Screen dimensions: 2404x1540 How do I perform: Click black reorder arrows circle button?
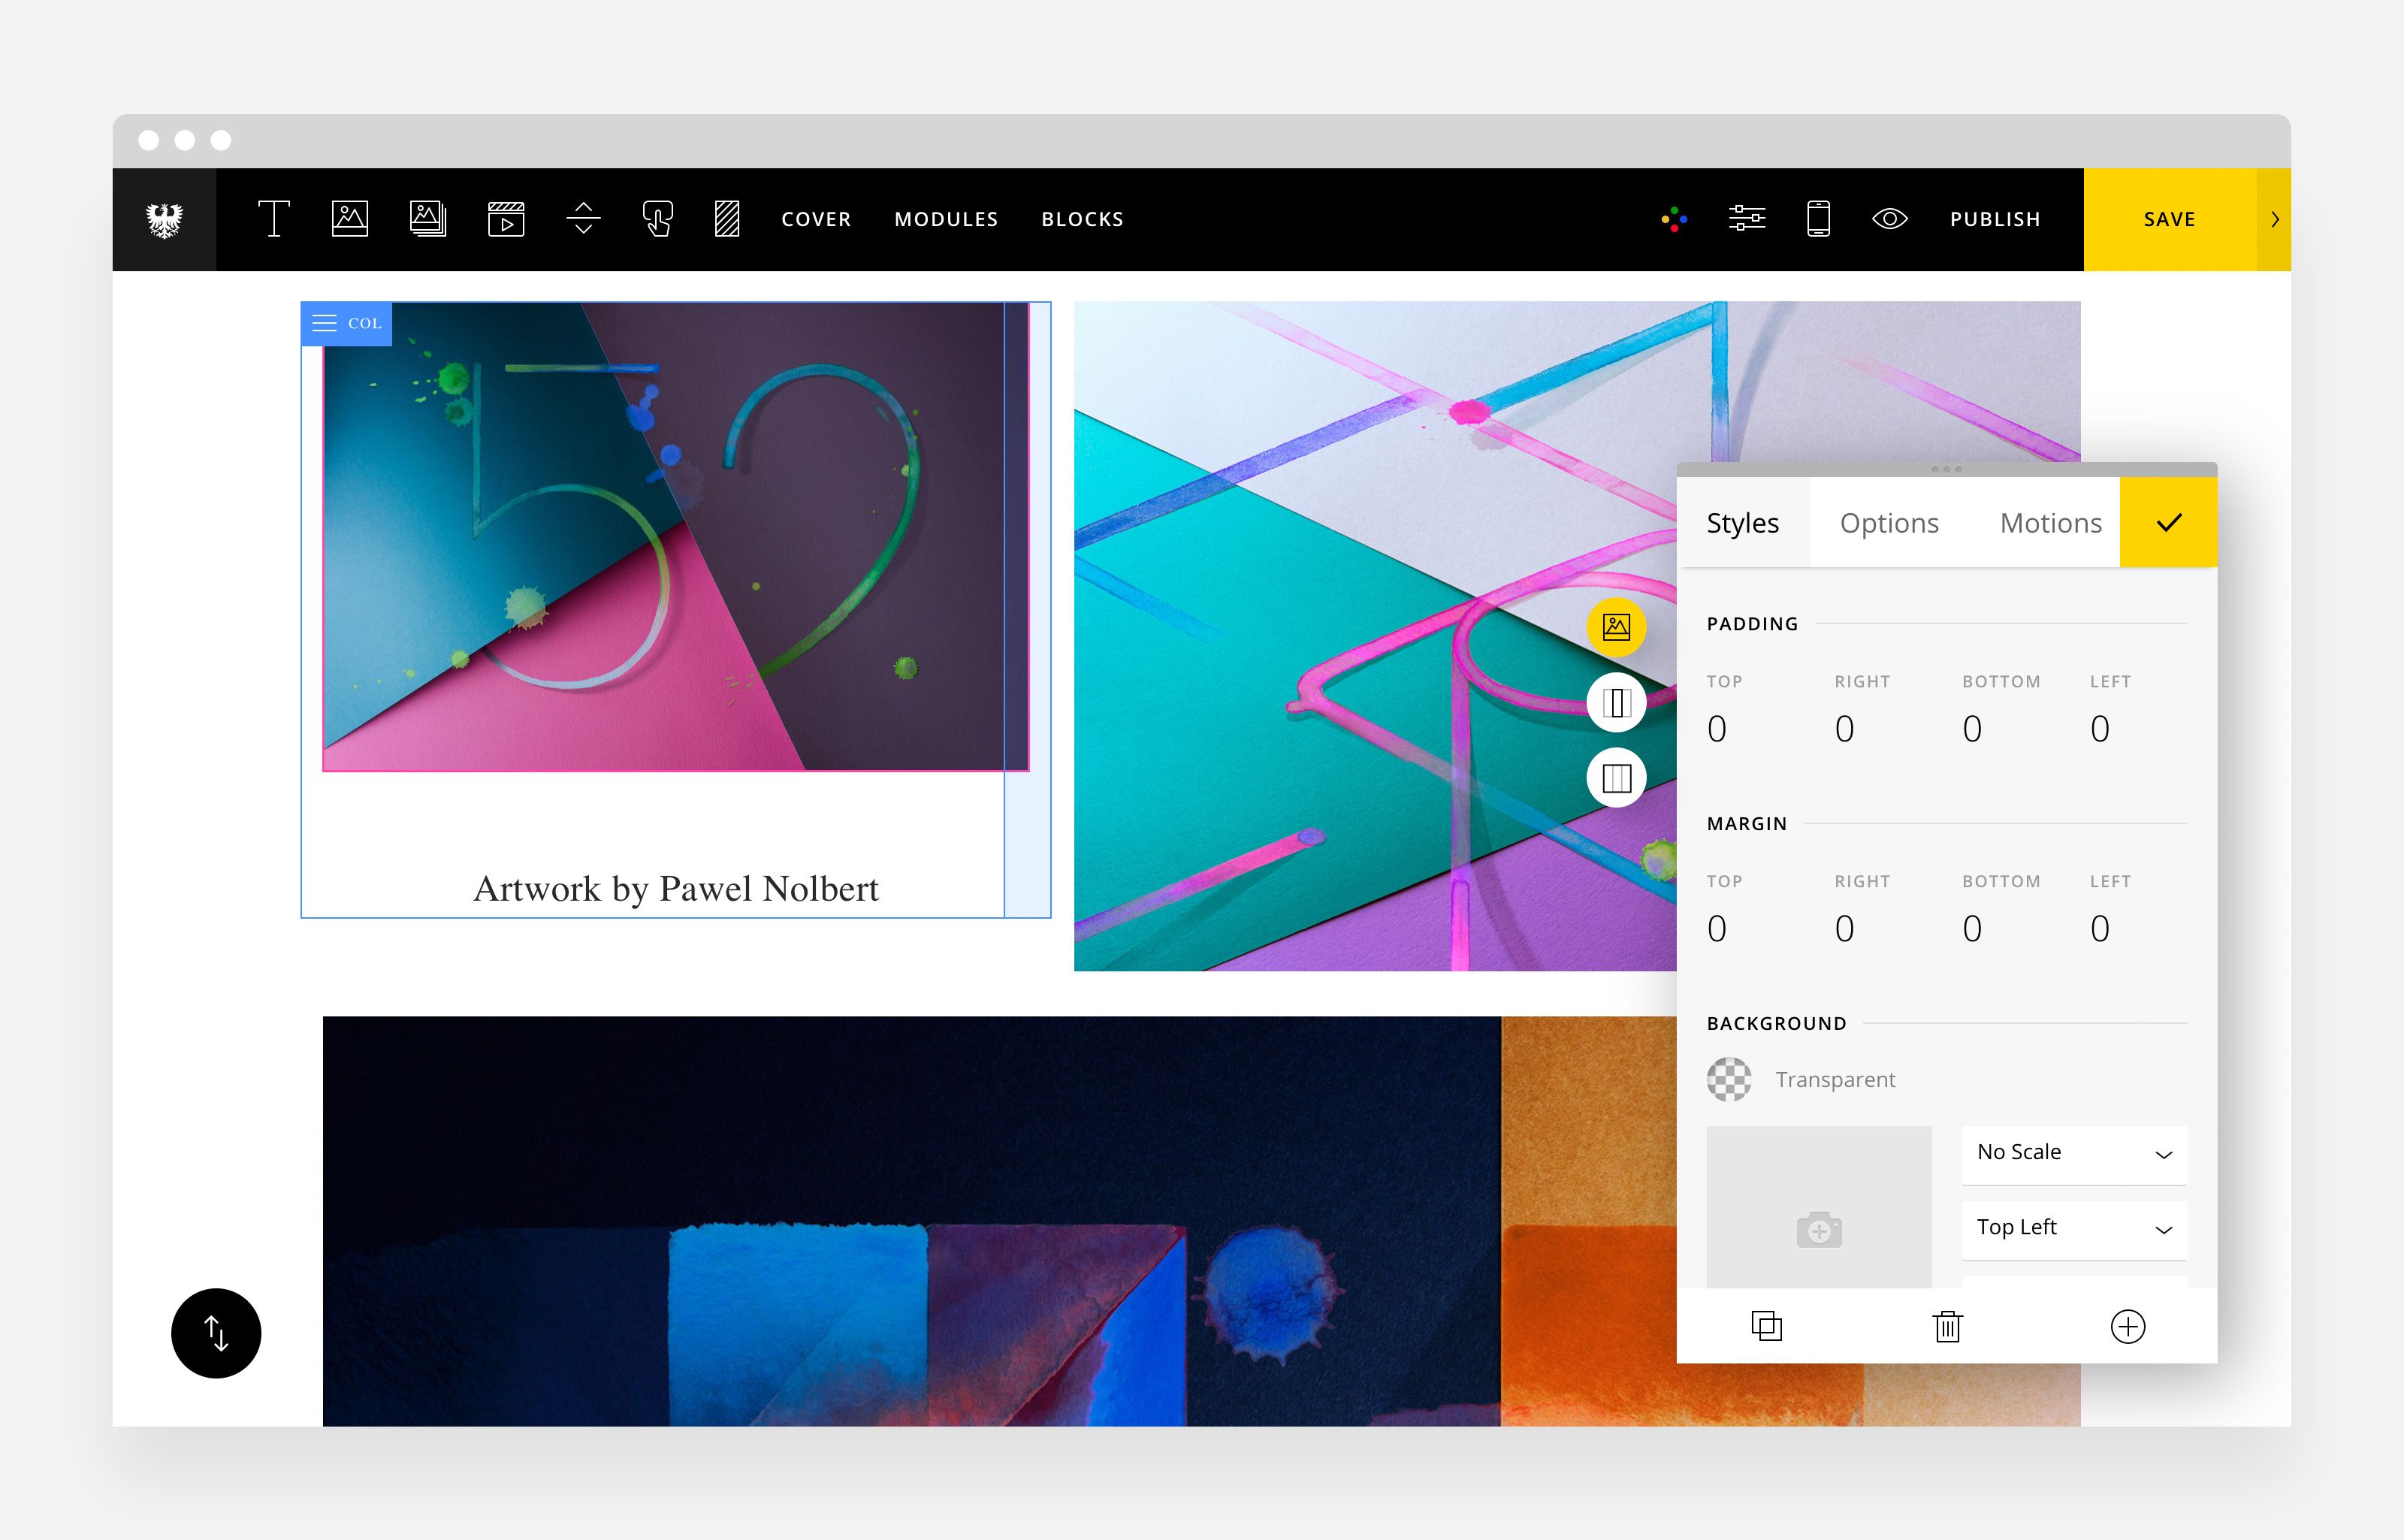216,1333
